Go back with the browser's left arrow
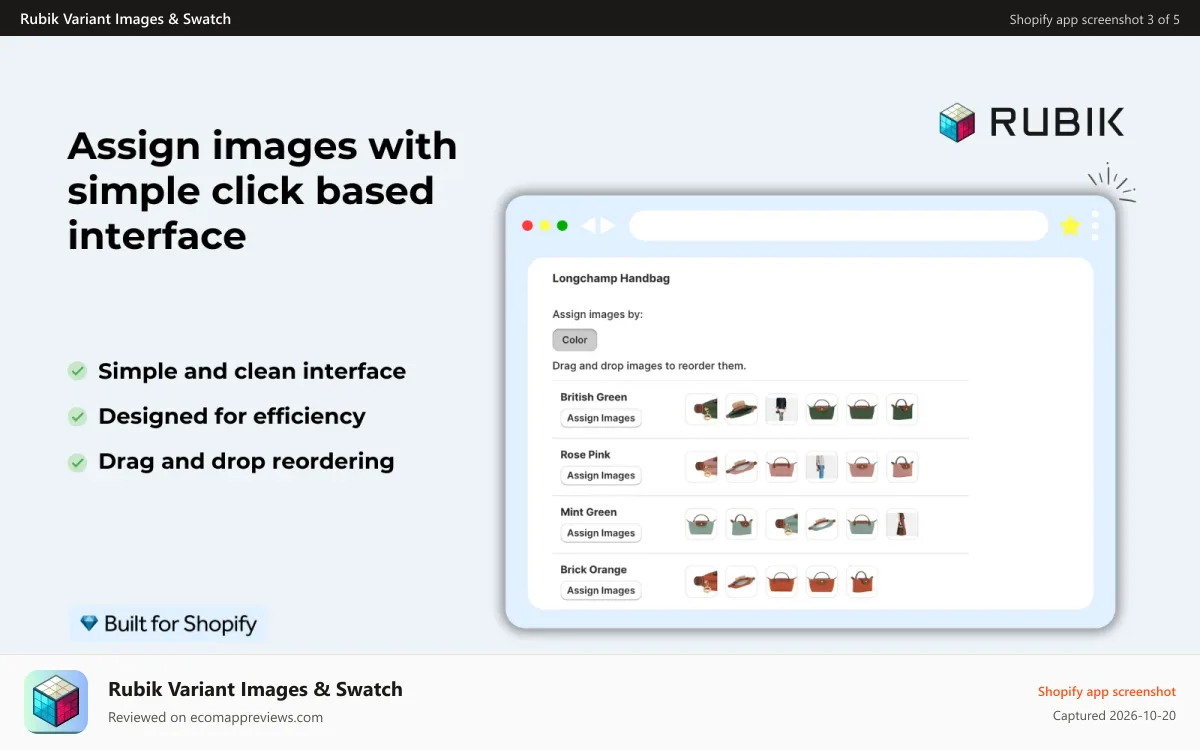1200x750 pixels. coord(588,226)
